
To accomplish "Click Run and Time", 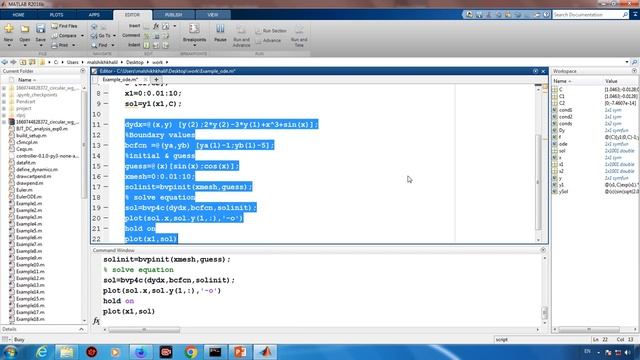I will pos(299,36).
